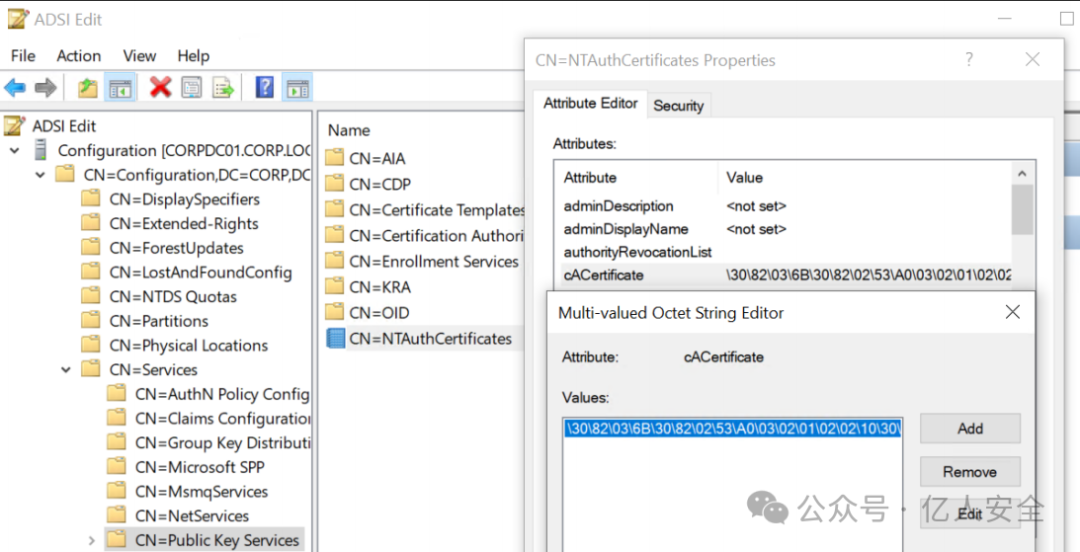Image resolution: width=1080 pixels, height=552 pixels.
Task: Select CN=Partitions in the tree
Action: [x=159, y=321]
